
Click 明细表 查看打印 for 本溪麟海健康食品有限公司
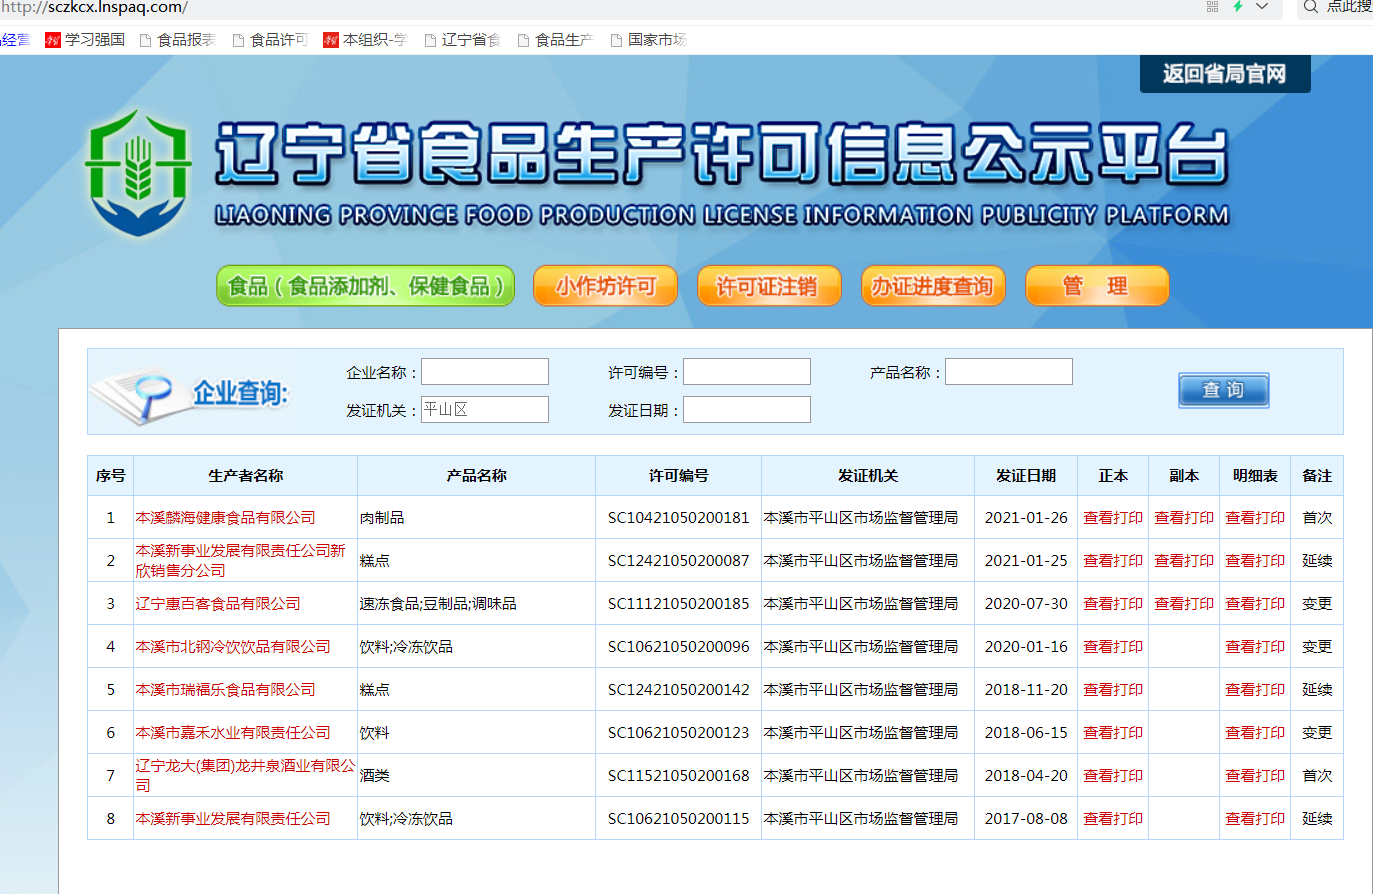pos(1255,518)
